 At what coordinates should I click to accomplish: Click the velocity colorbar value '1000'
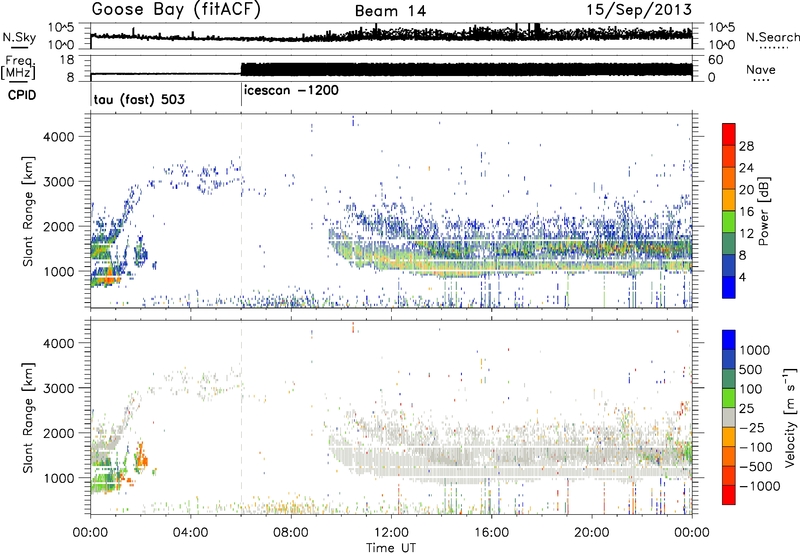coord(754,350)
